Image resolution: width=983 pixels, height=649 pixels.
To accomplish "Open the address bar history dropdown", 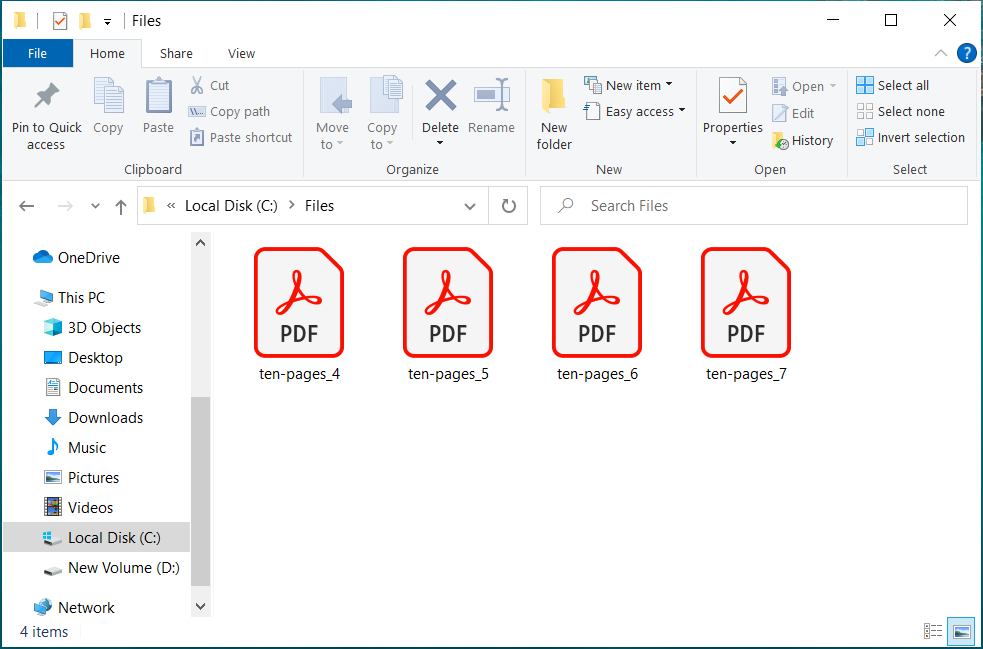I will click(470, 206).
